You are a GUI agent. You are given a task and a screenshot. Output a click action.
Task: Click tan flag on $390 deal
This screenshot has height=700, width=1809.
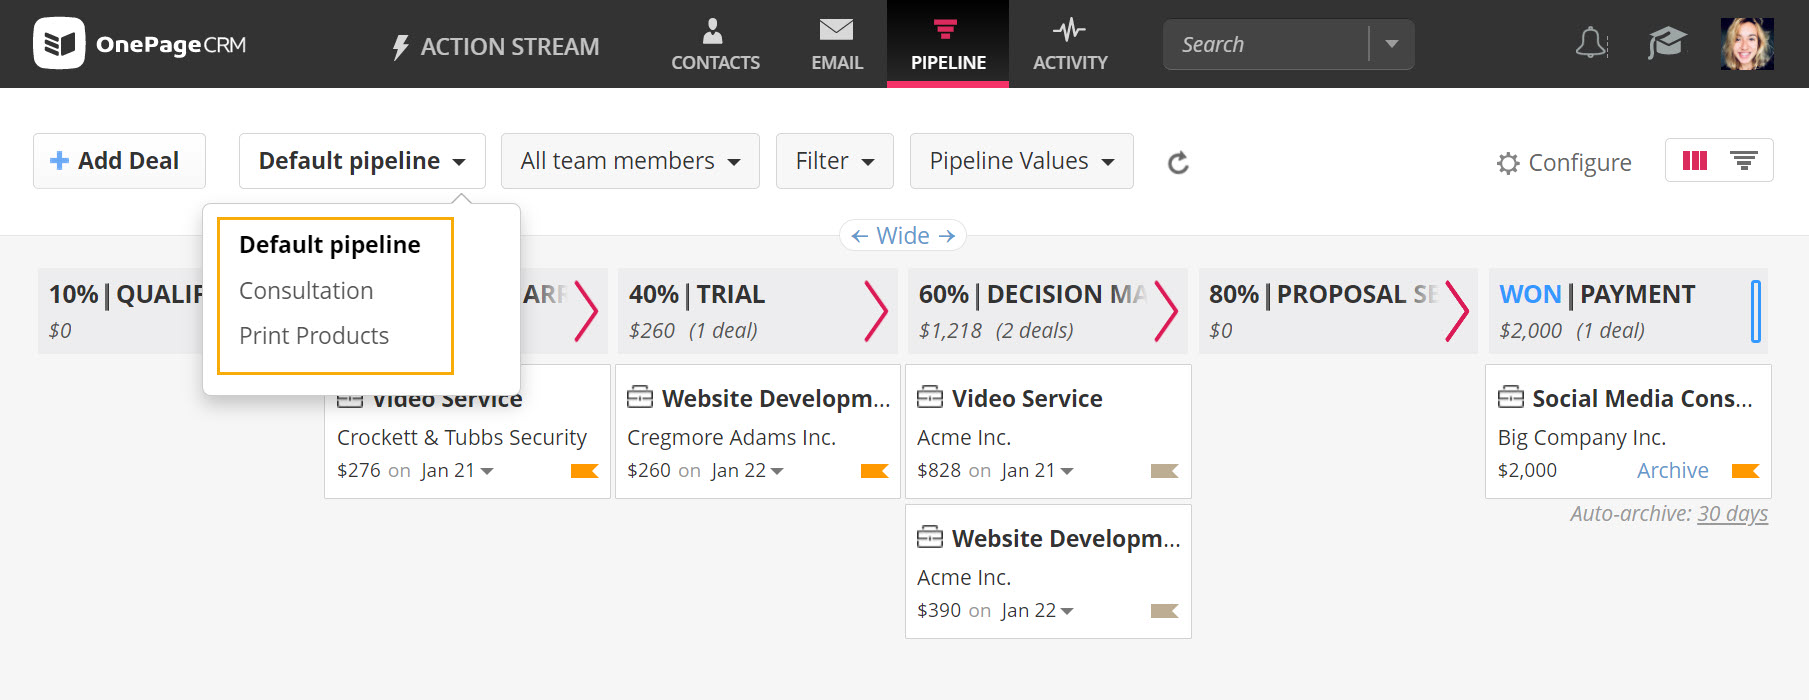tap(1164, 611)
